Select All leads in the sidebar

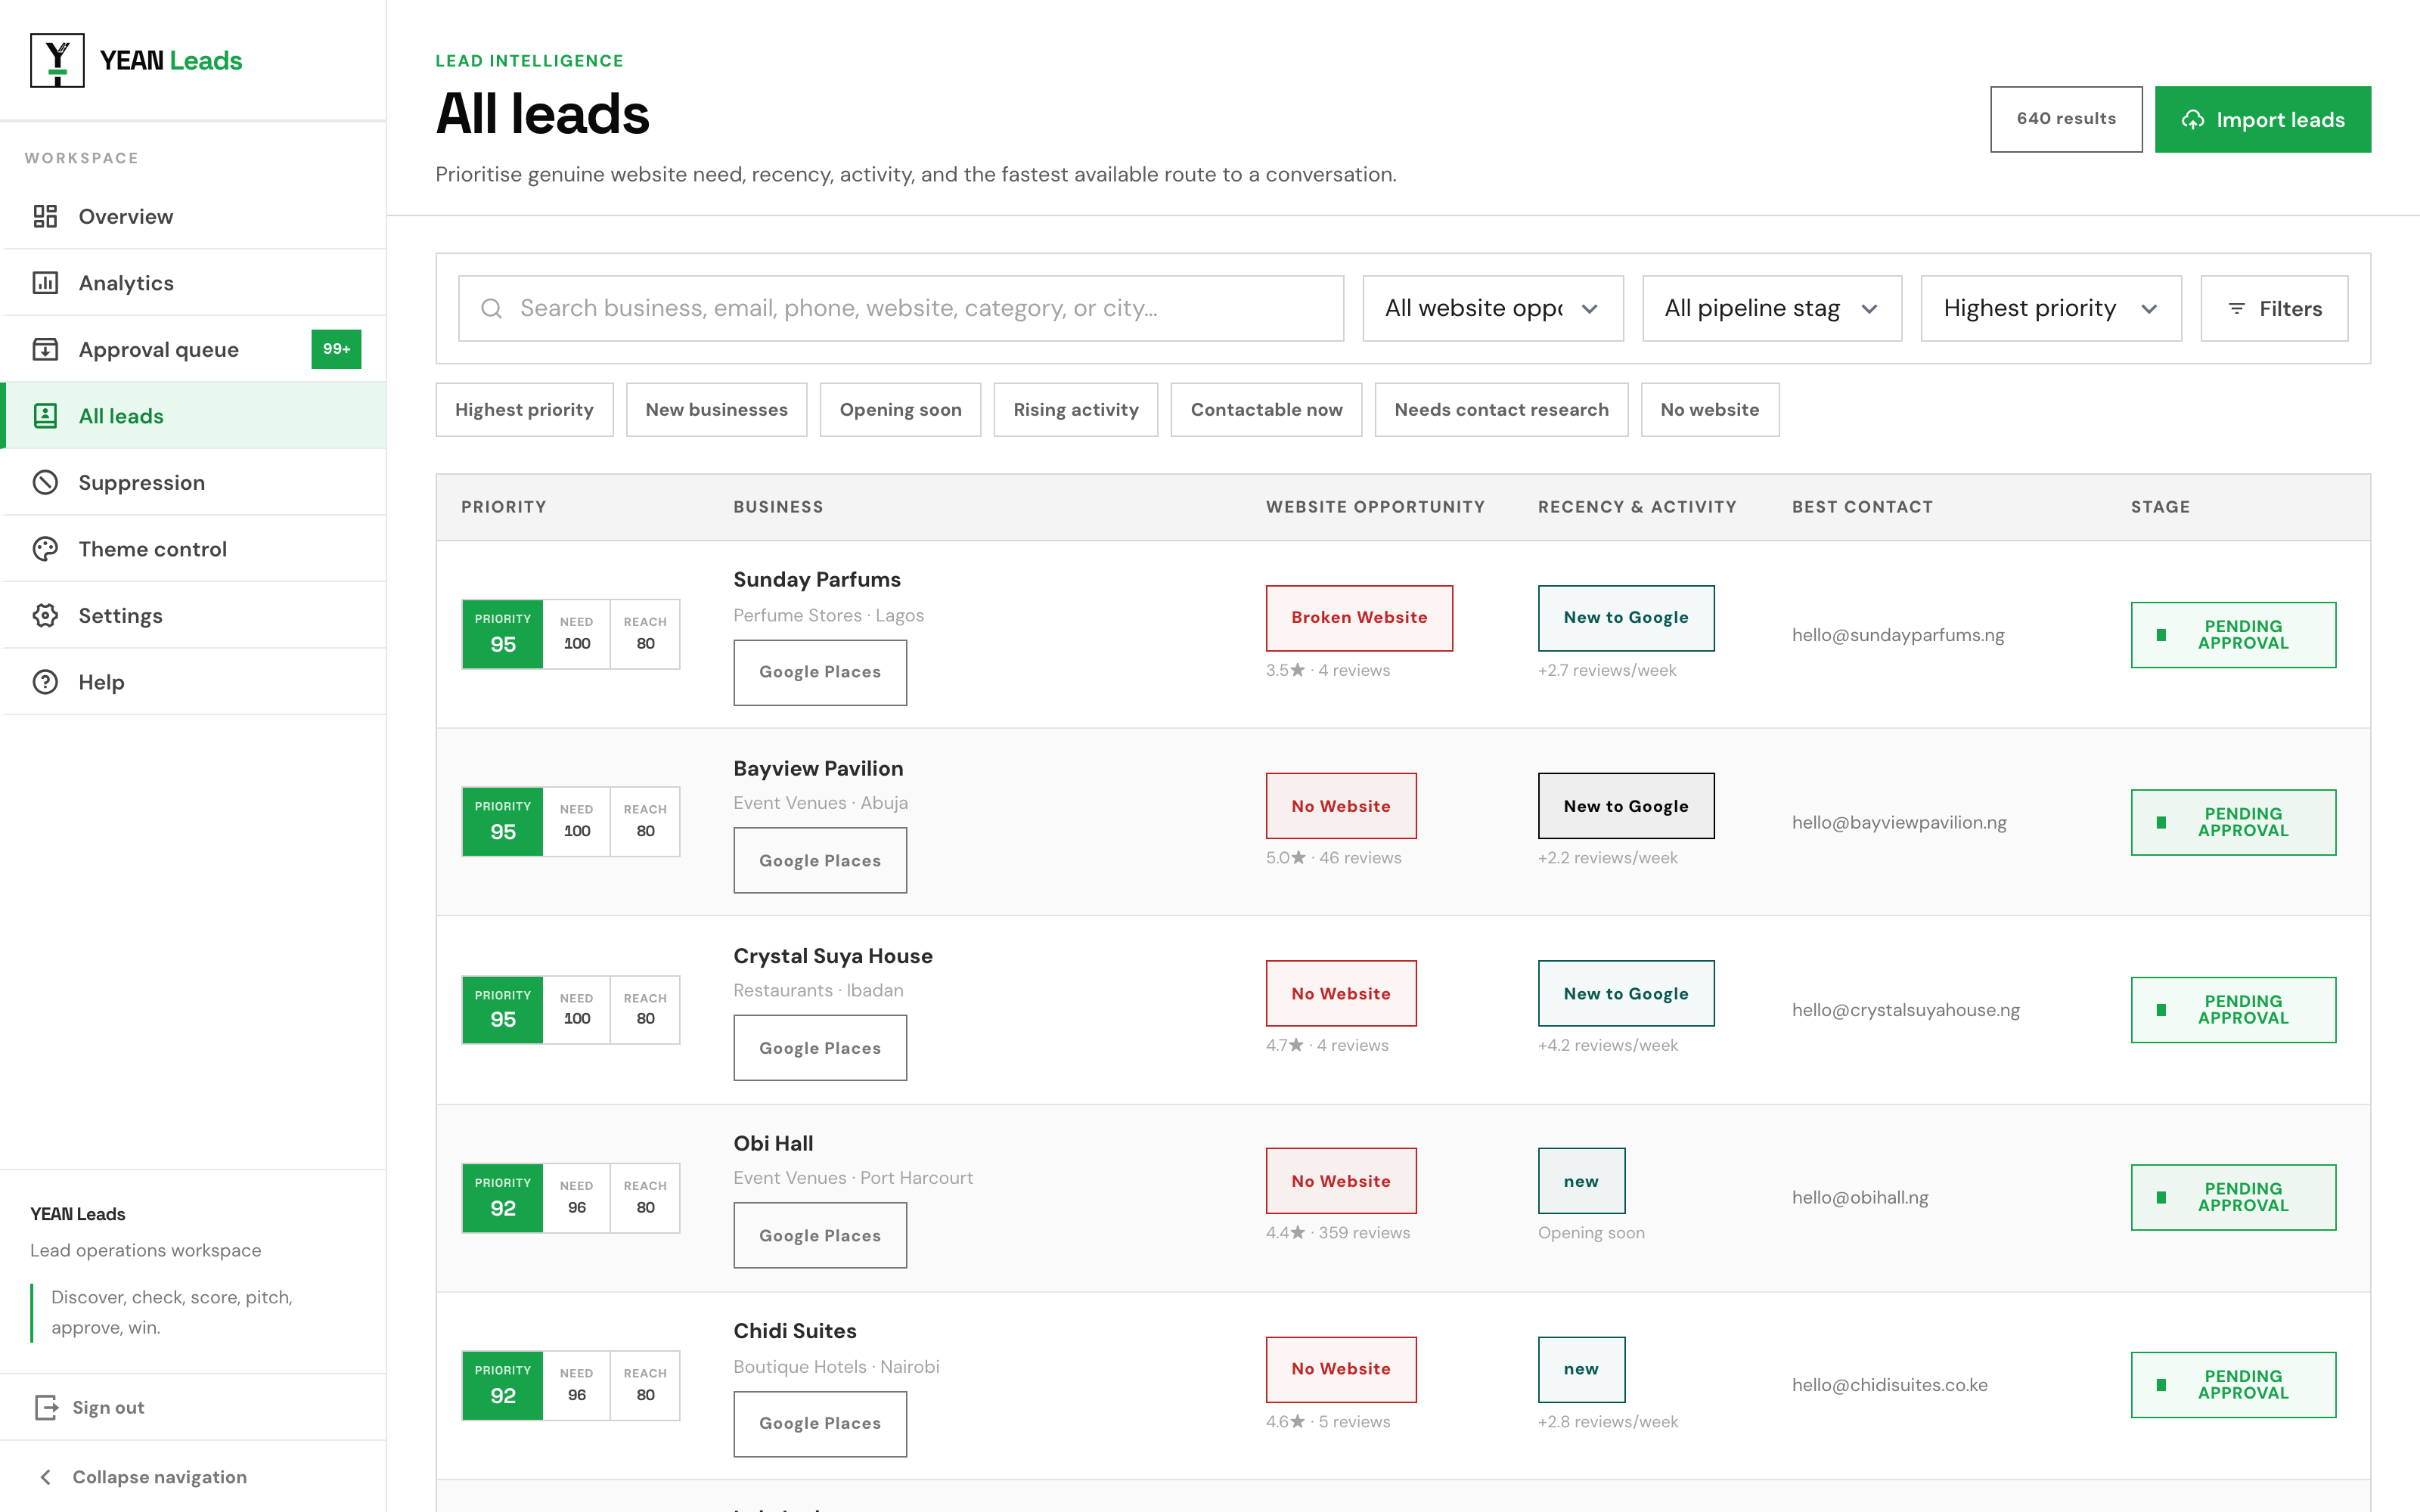tap(194, 416)
